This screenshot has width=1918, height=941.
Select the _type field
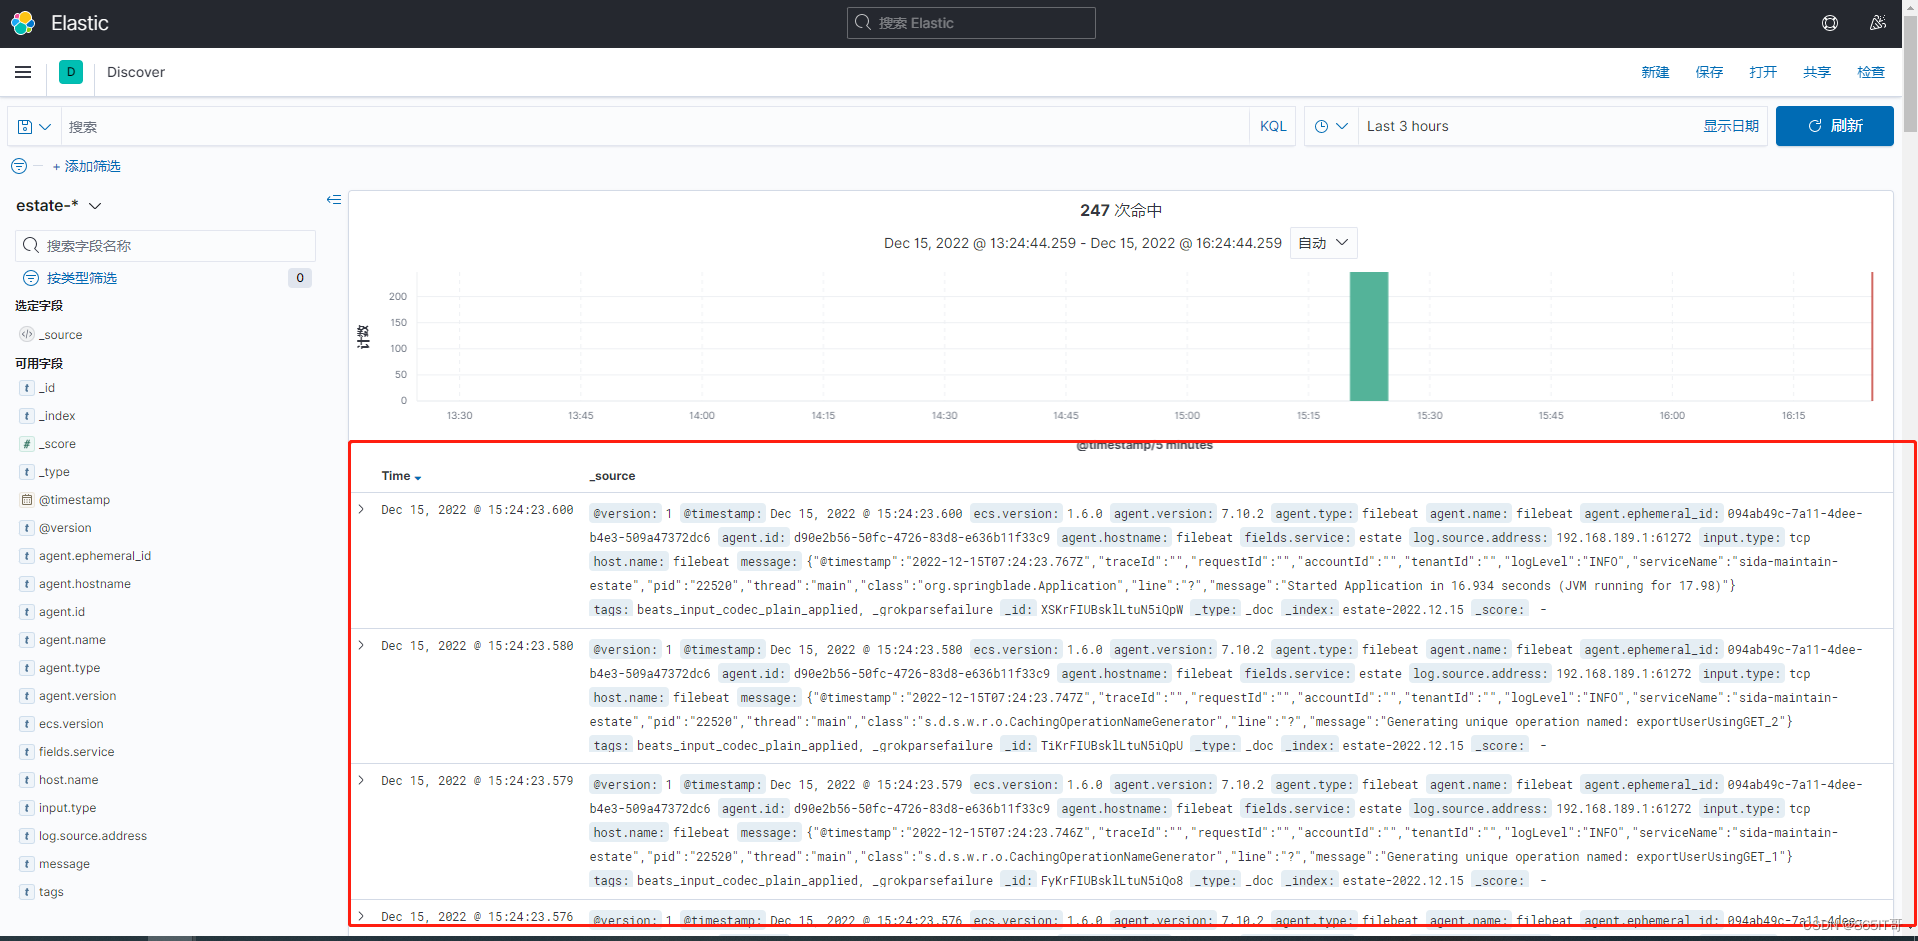[54, 472]
